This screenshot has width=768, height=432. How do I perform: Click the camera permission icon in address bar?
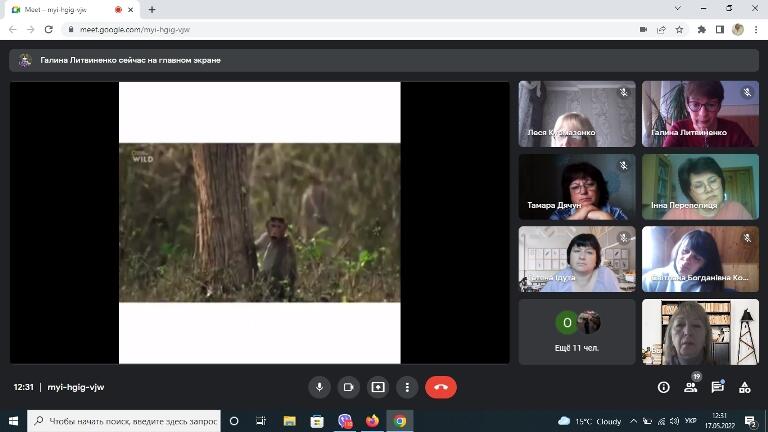click(x=643, y=29)
